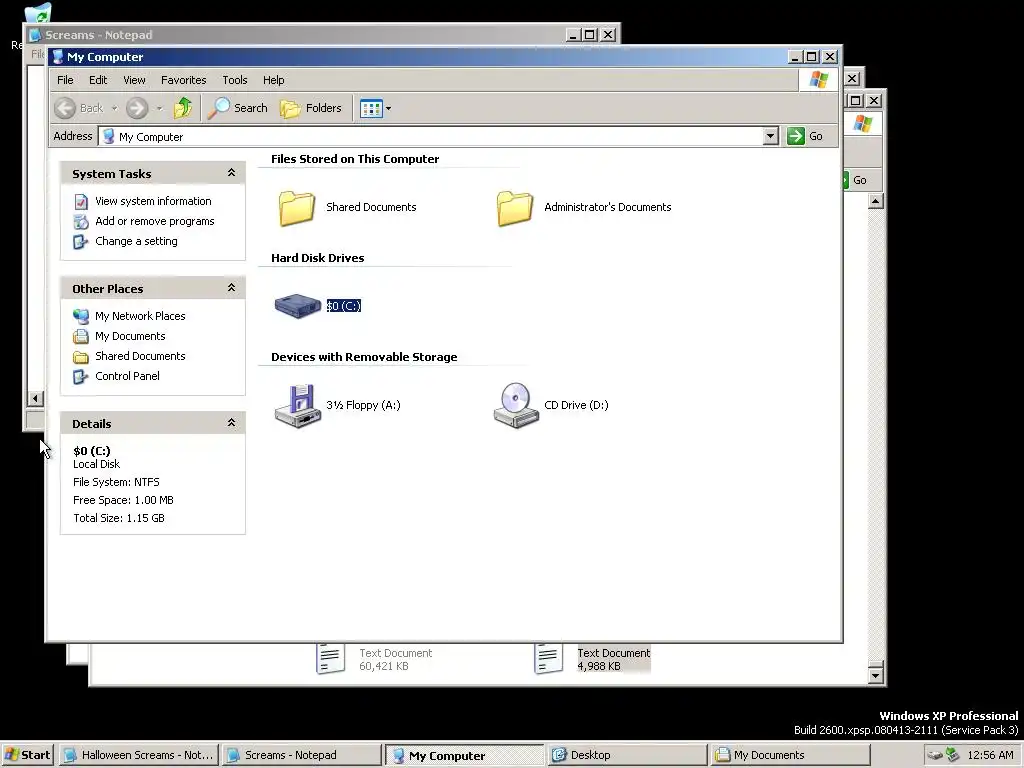Open the View menu

[x=134, y=80]
